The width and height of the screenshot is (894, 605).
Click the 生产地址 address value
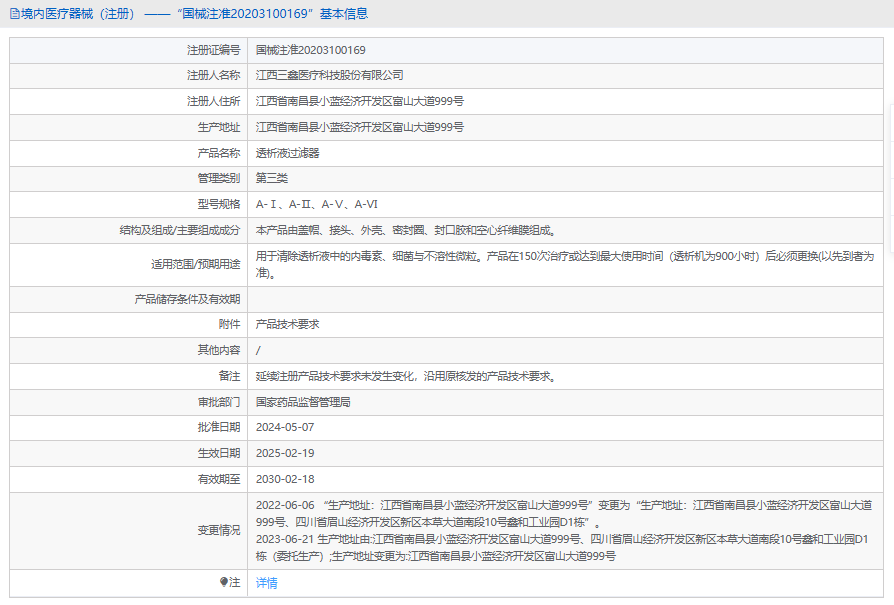click(360, 128)
